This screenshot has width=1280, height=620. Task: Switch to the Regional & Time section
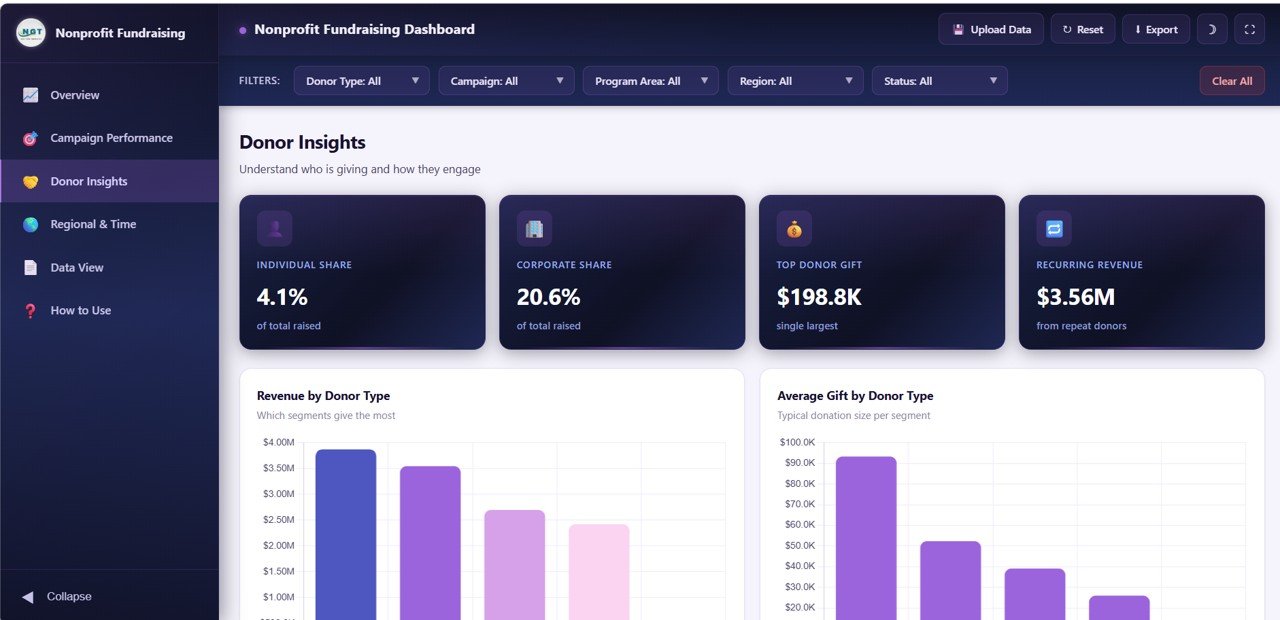click(95, 224)
